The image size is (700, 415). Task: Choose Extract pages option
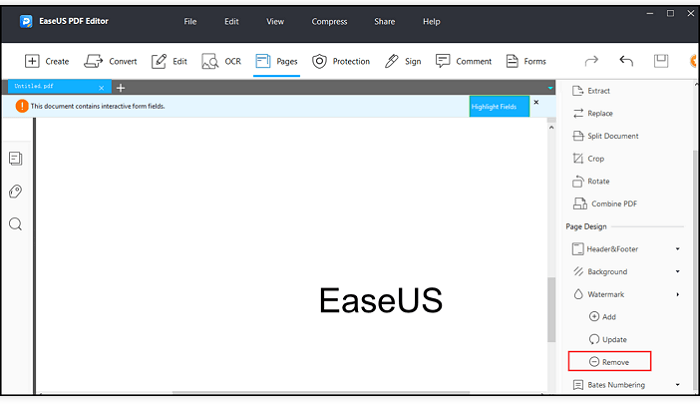(591, 91)
